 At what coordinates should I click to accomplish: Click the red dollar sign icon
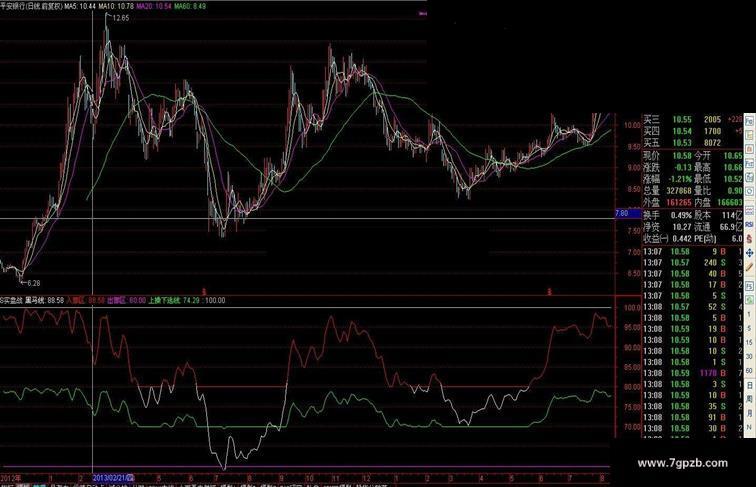(749, 238)
